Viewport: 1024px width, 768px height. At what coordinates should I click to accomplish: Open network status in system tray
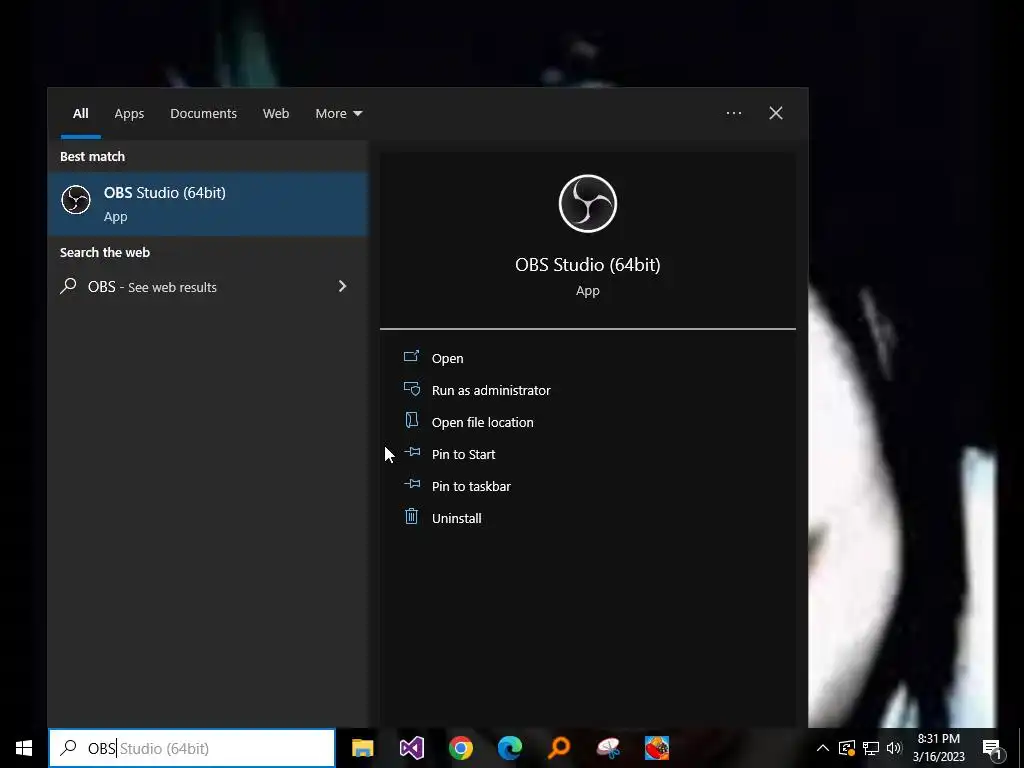pyautogui.click(x=871, y=748)
